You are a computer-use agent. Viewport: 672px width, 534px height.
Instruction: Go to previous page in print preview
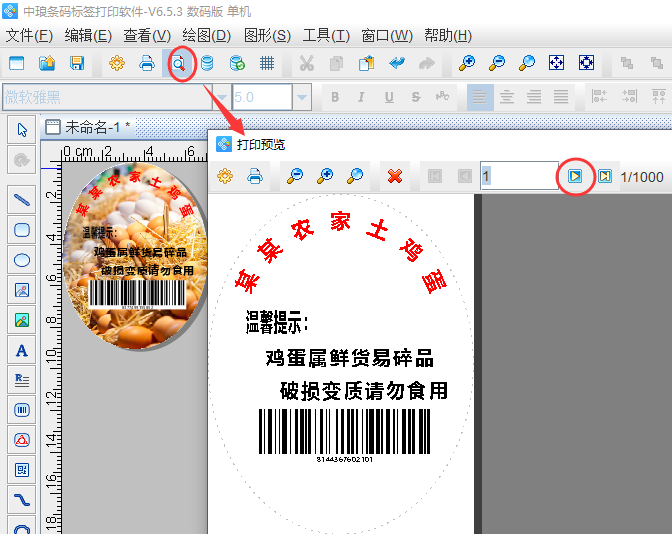[465, 176]
